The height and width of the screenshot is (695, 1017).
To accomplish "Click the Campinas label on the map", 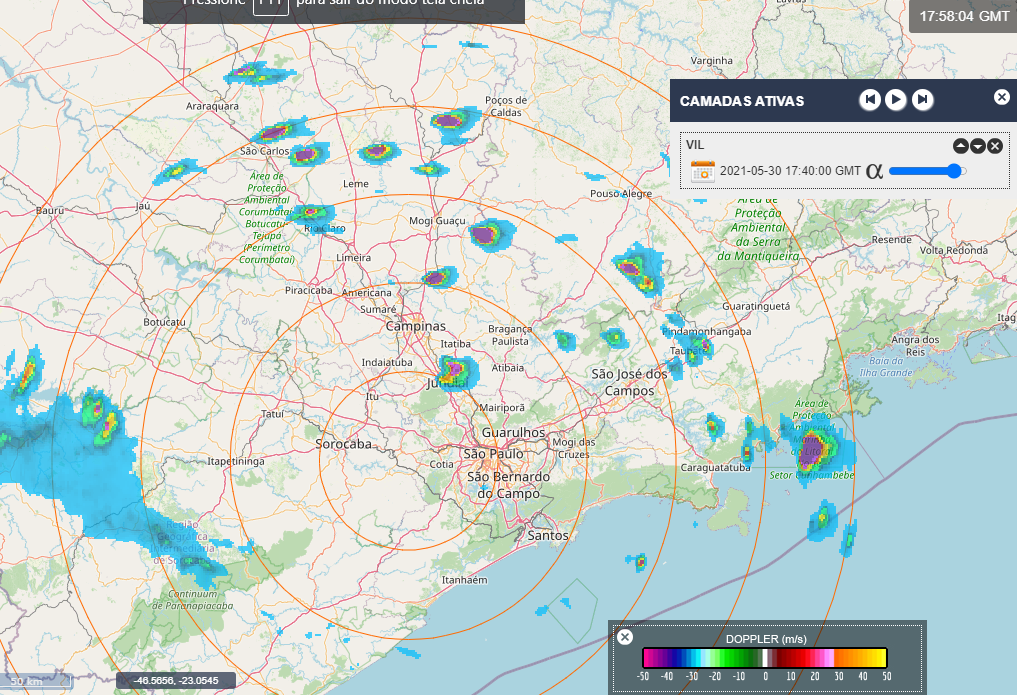I will tap(416, 326).
